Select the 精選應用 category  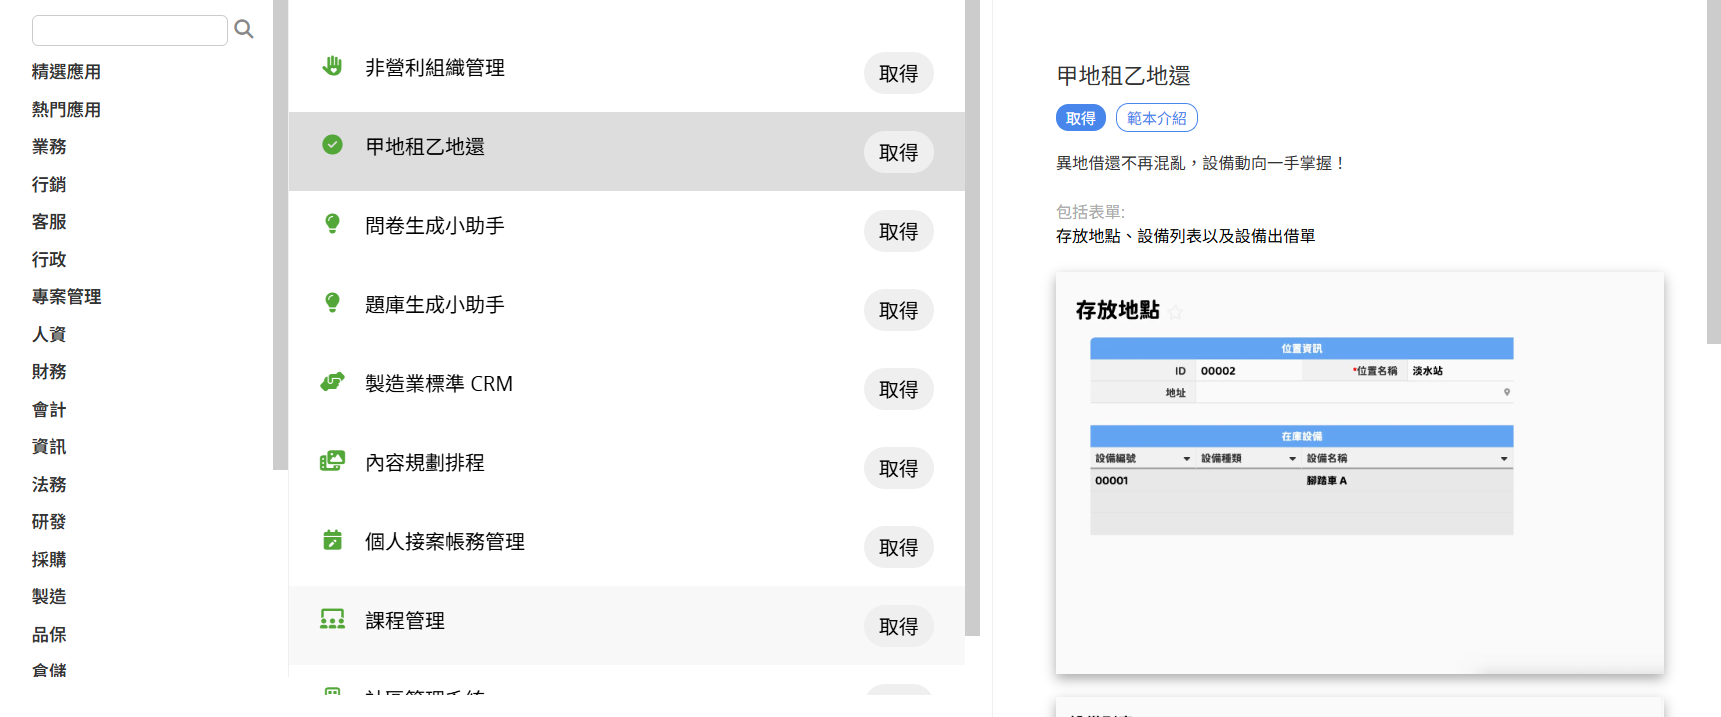tap(66, 72)
